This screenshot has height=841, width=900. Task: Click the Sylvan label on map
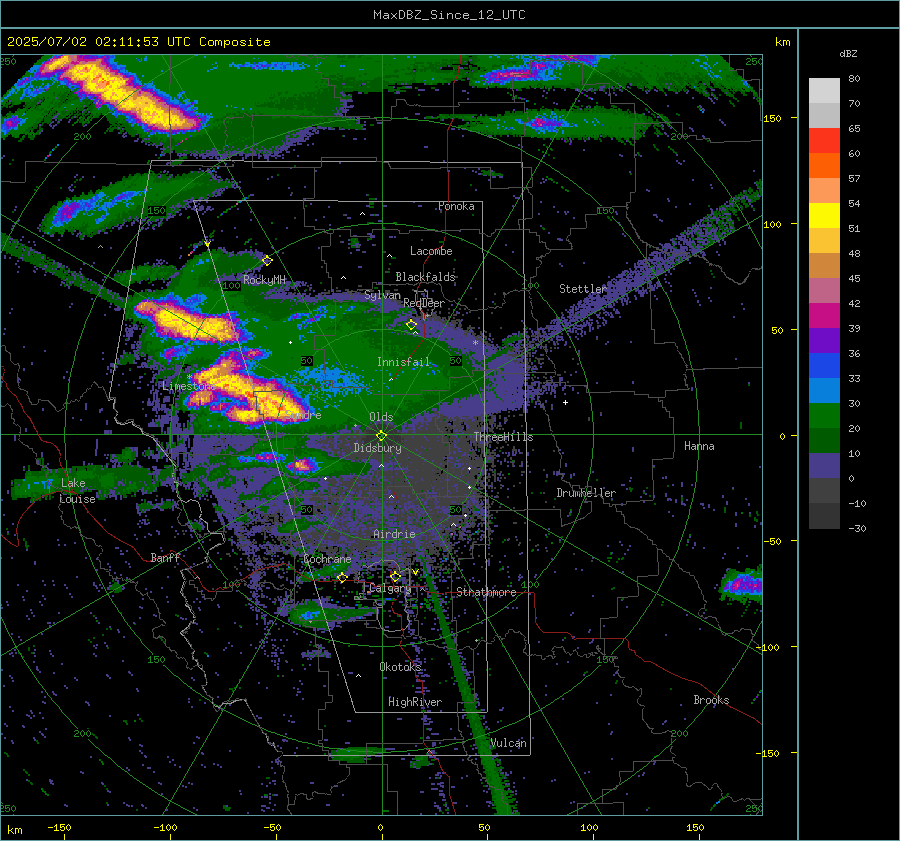382,295
